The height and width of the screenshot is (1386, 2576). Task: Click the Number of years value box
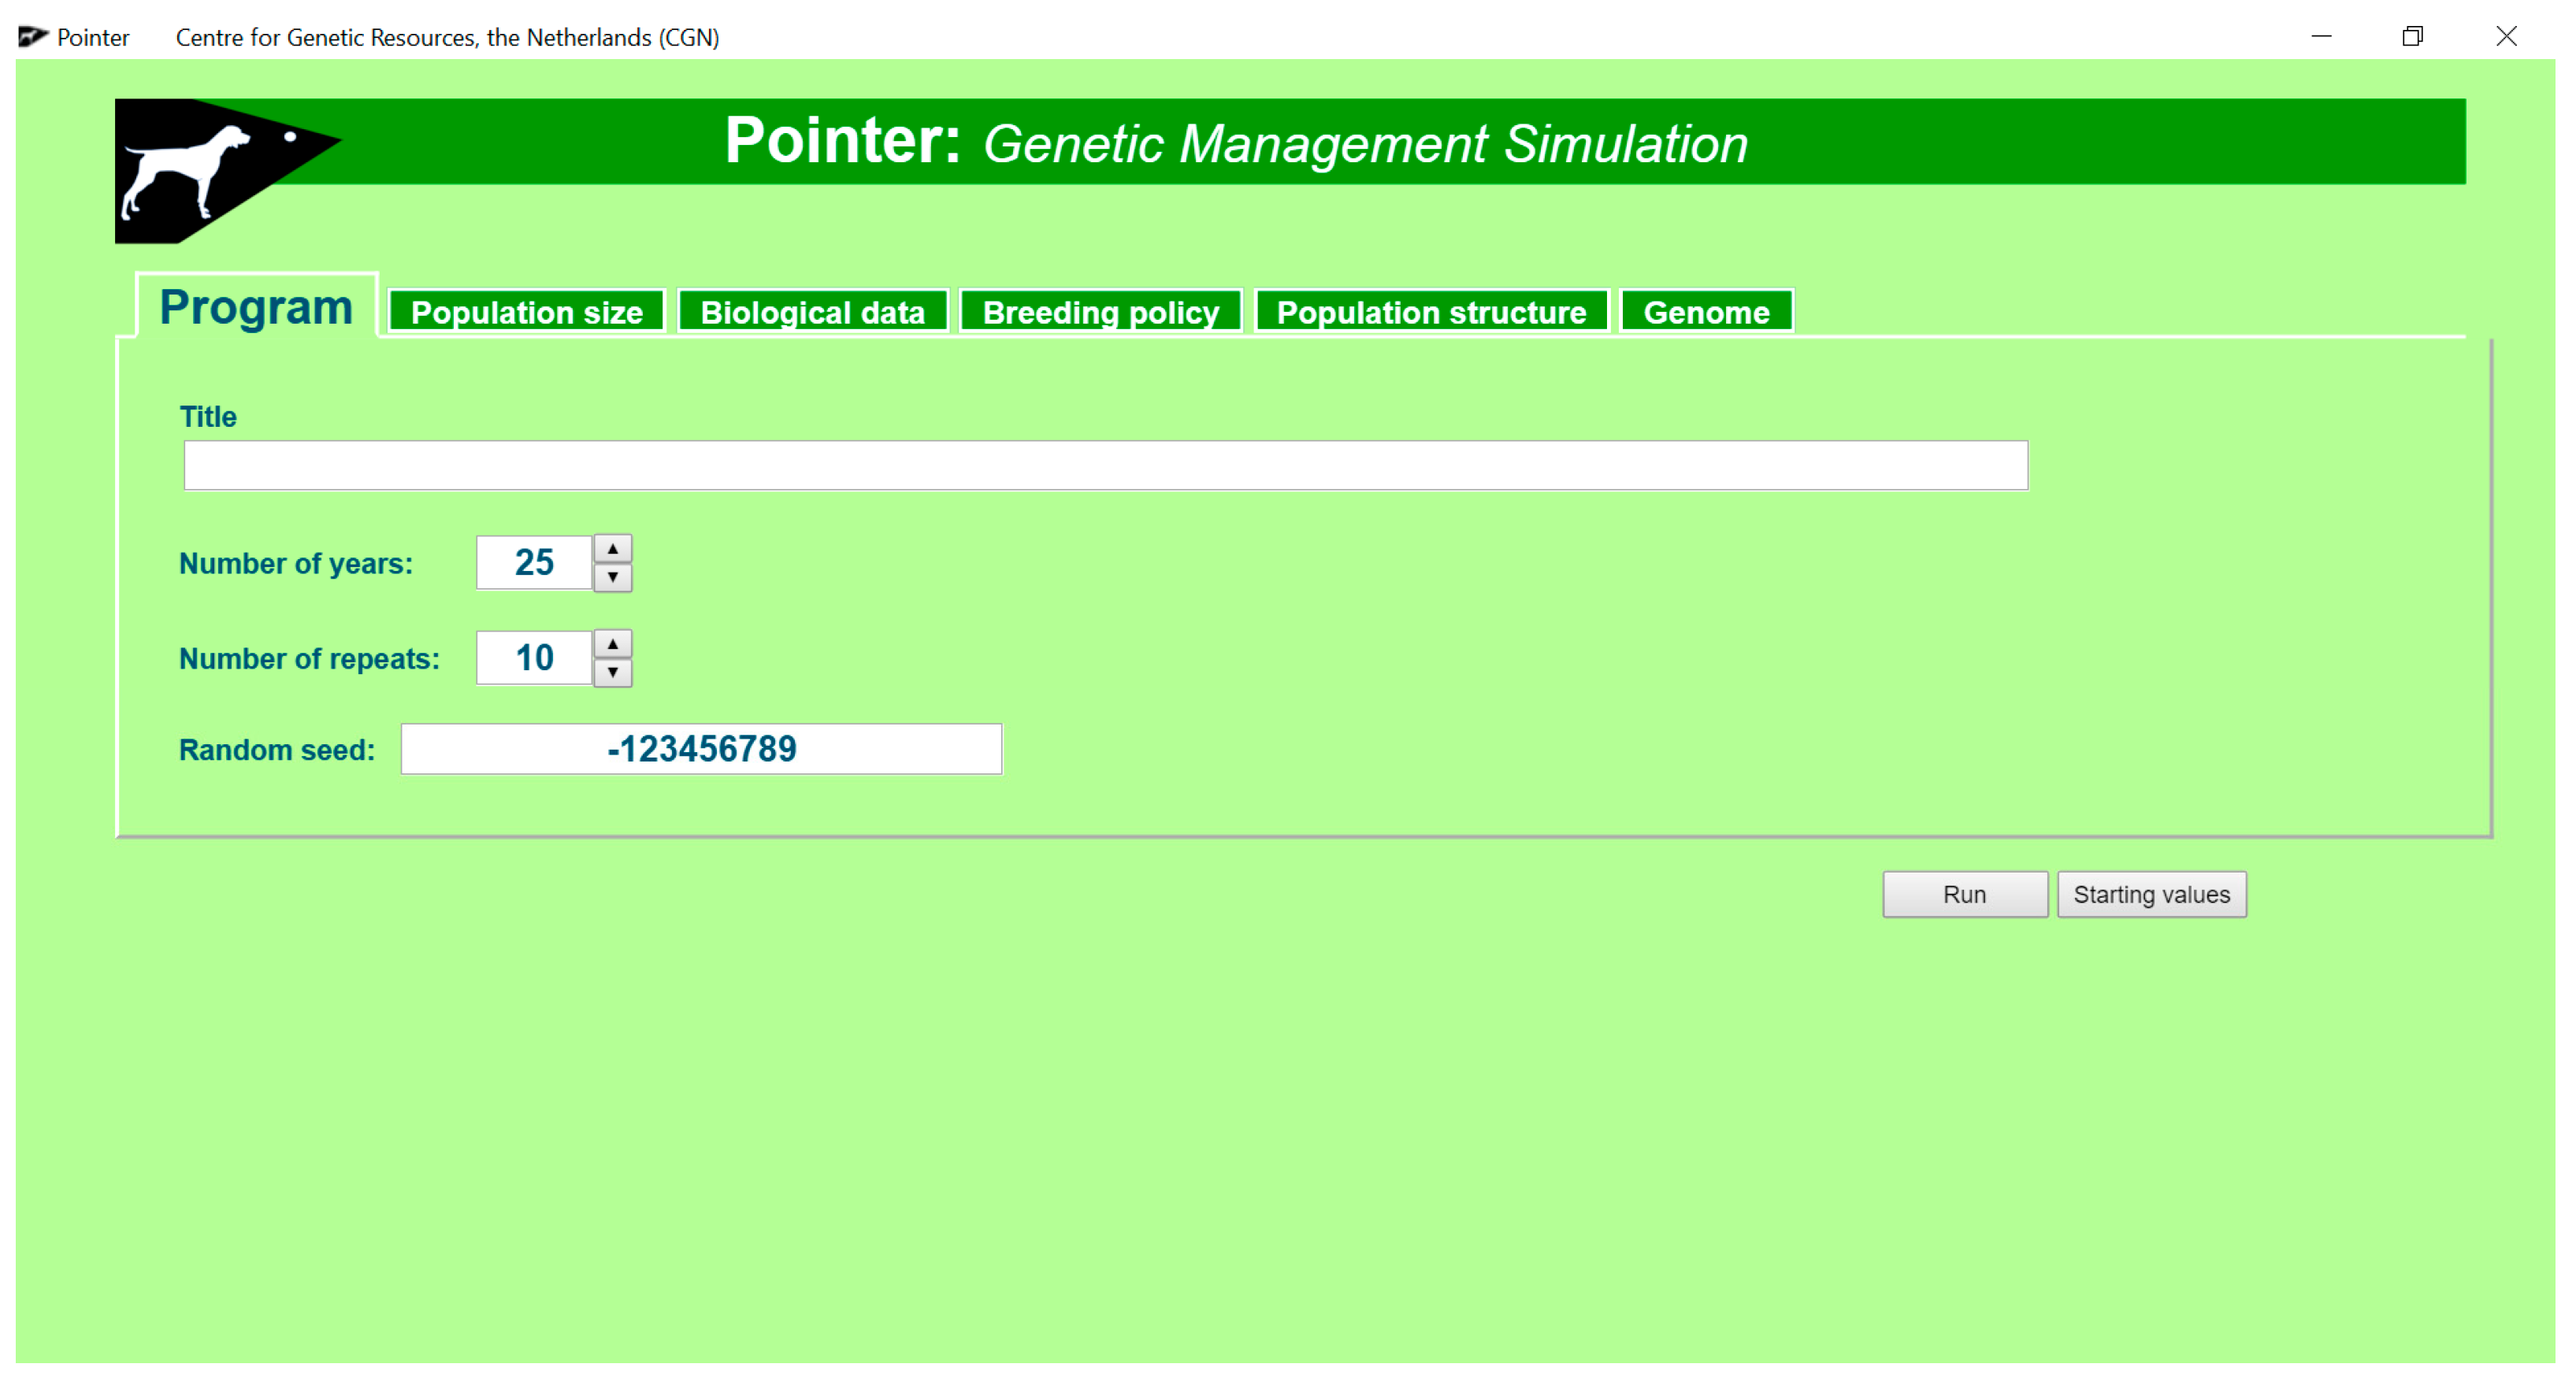click(534, 563)
